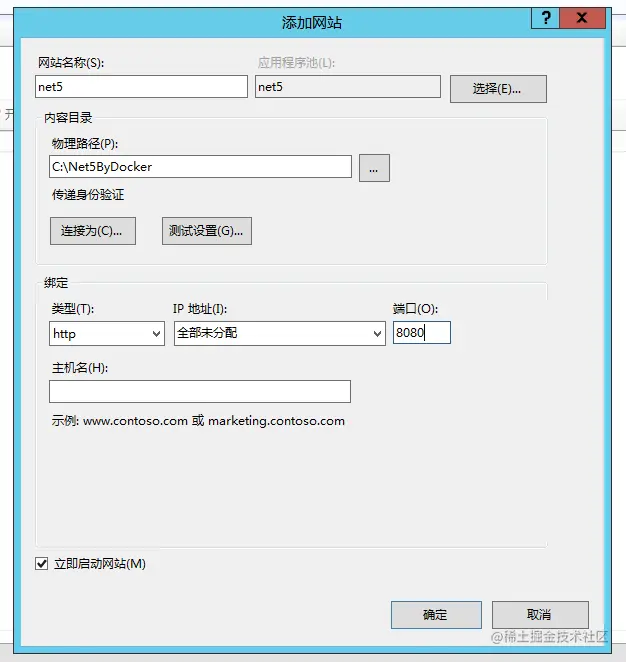Viewport: 626px width, 662px height.
Task: Click example text www.contoso.com line
Action: tap(198, 421)
